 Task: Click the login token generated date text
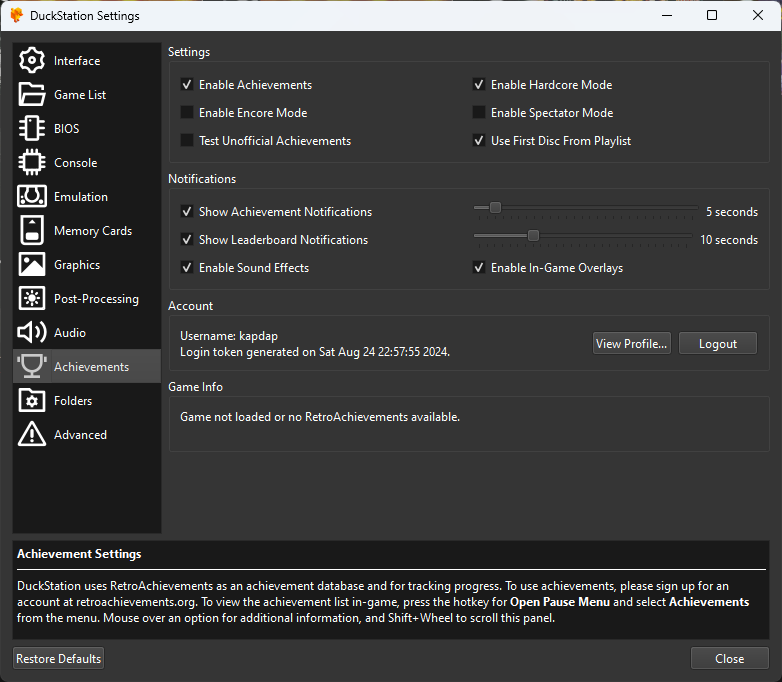click(x=315, y=352)
